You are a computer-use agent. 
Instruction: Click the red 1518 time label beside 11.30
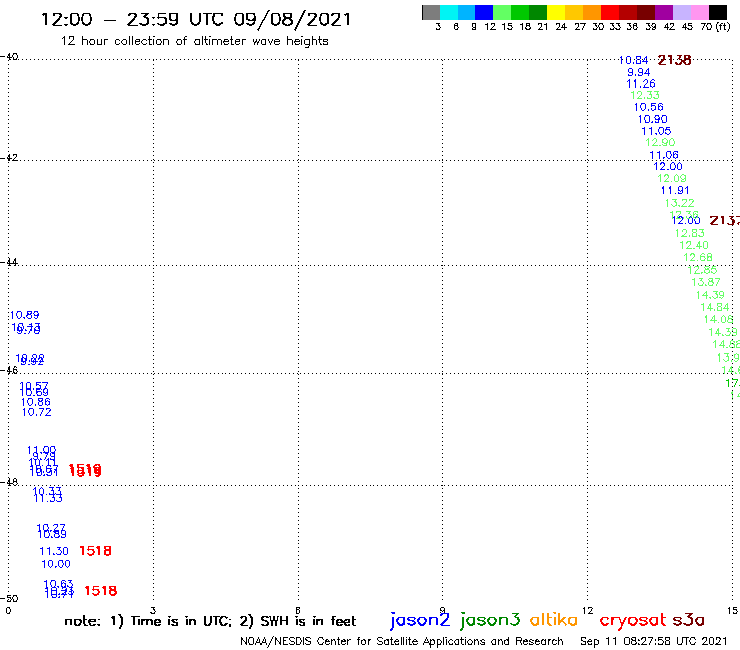[x=95, y=551]
